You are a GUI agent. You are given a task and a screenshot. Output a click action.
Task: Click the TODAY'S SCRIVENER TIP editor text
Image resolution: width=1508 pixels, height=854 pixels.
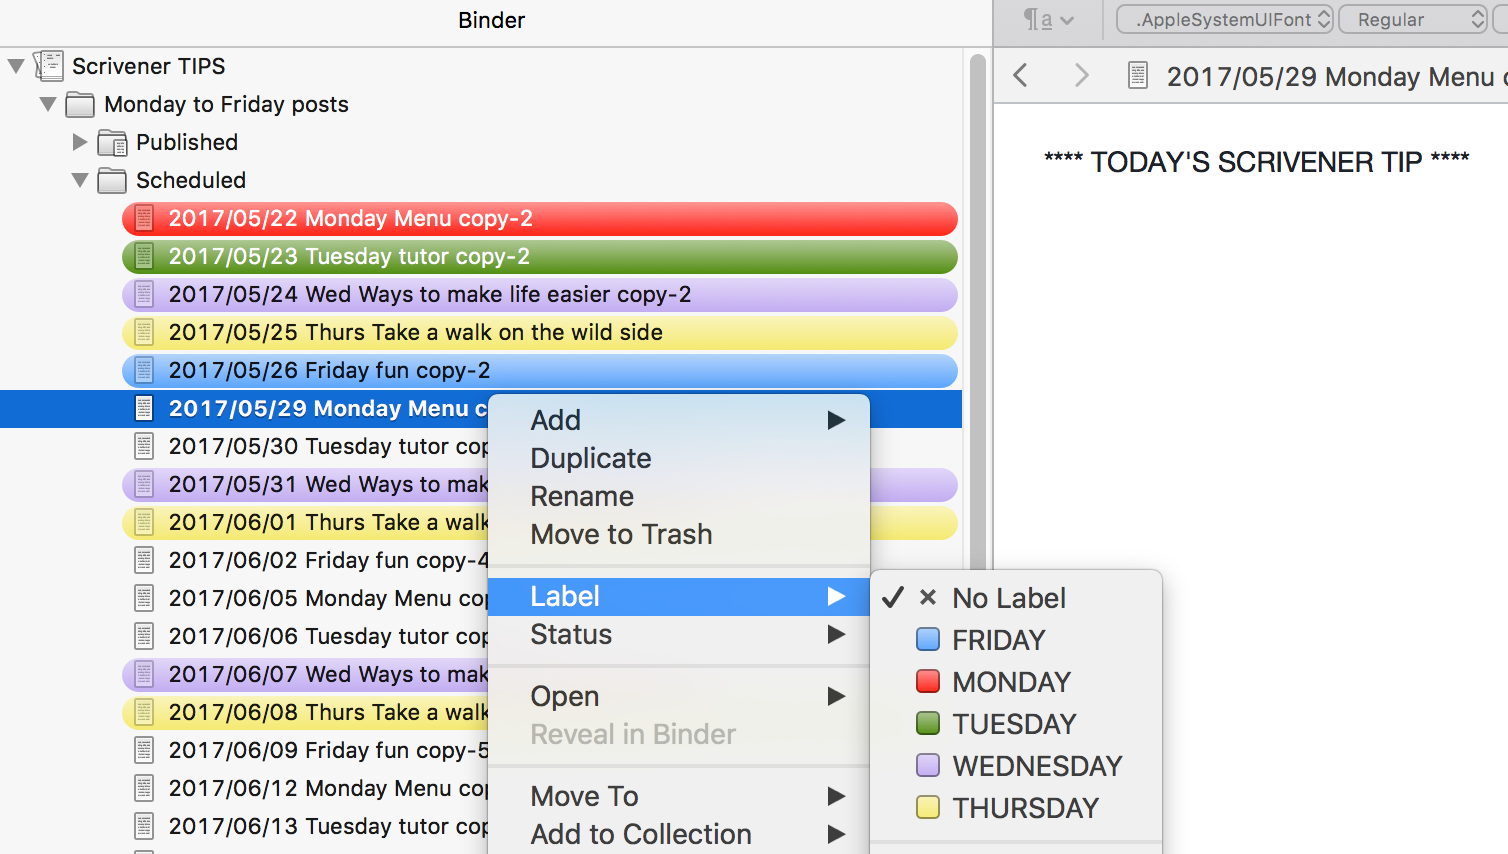click(x=1257, y=162)
